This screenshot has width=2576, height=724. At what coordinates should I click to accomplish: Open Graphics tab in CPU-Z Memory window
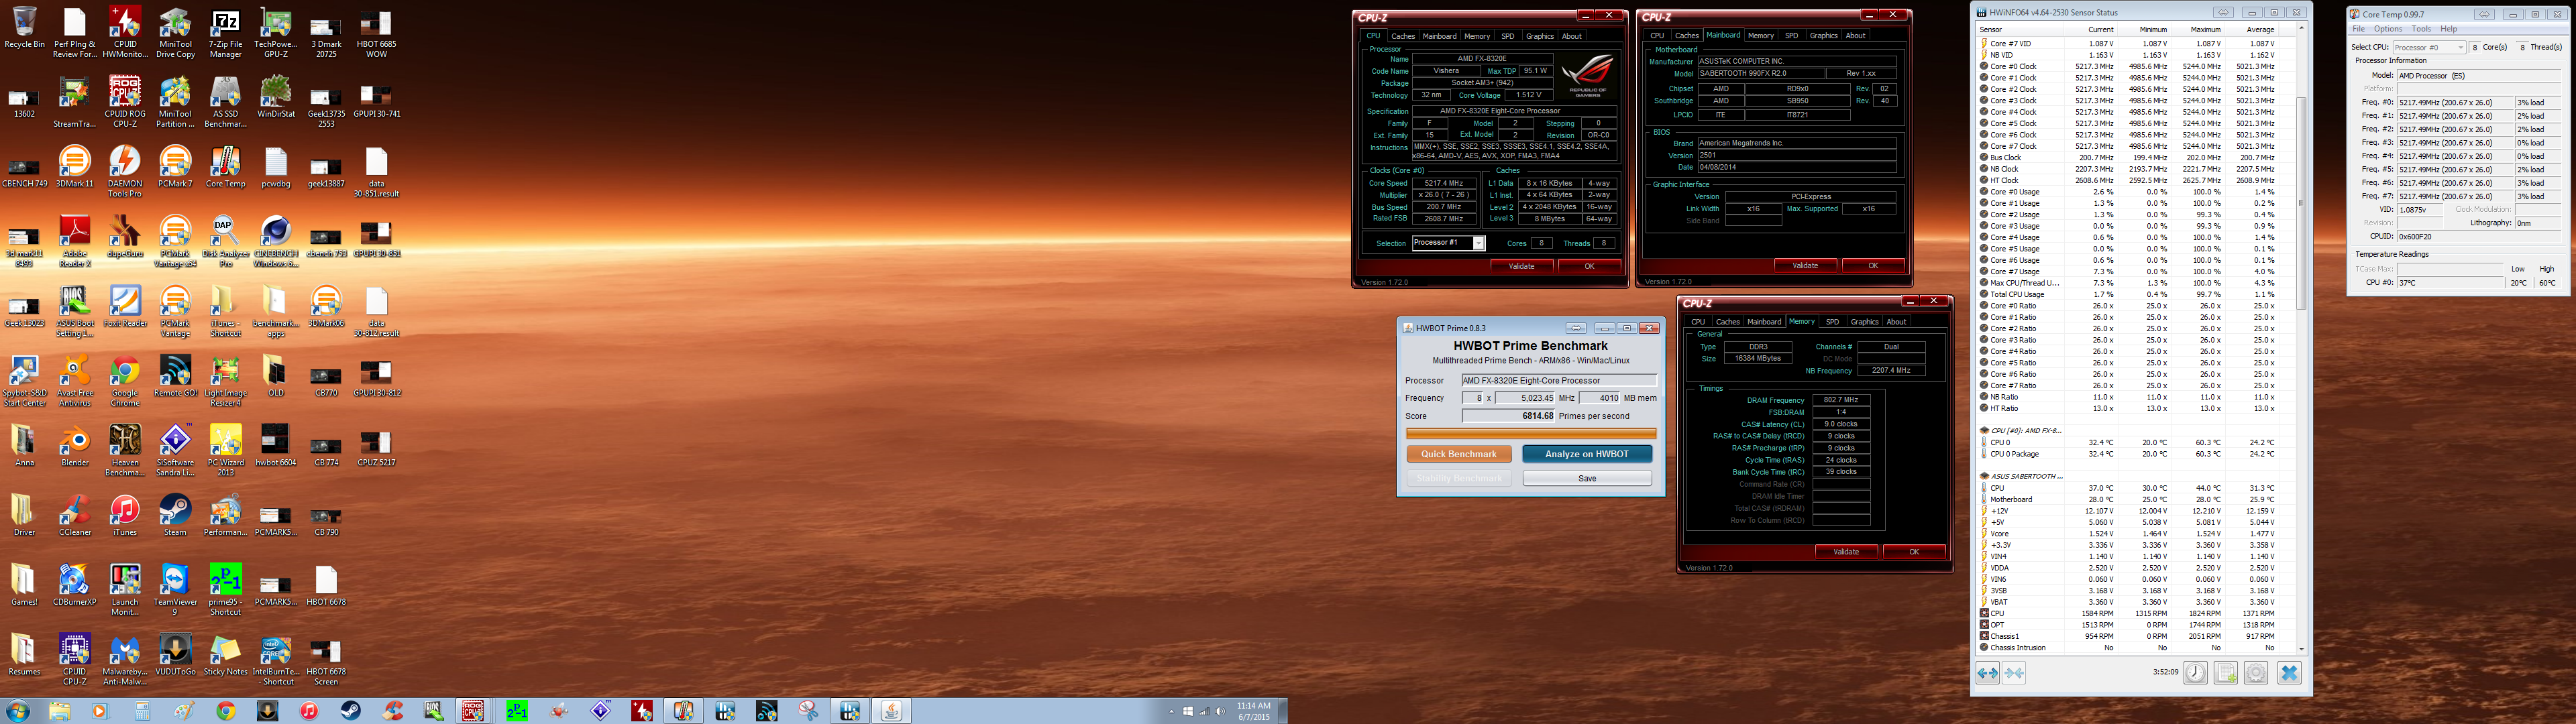(x=1864, y=322)
